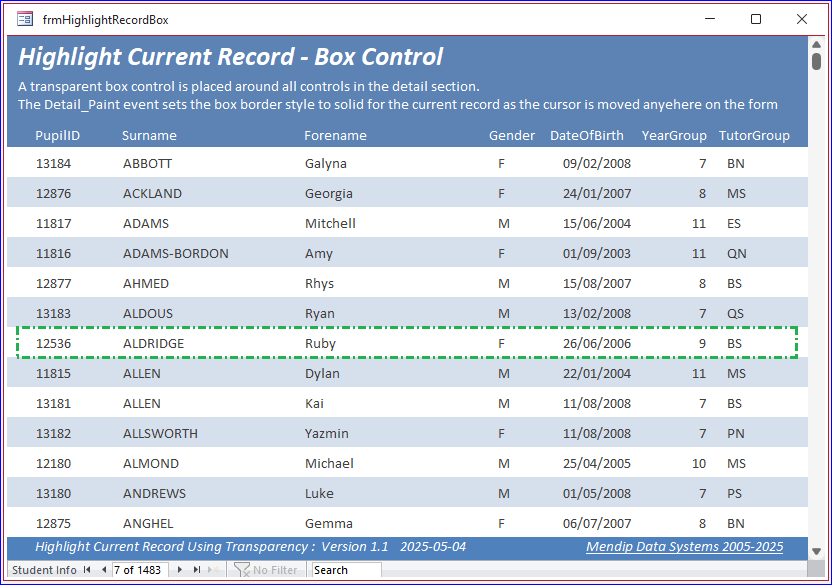Select surname ANDREWS
The width and height of the screenshot is (832, 585).
[x=154, y=493]
